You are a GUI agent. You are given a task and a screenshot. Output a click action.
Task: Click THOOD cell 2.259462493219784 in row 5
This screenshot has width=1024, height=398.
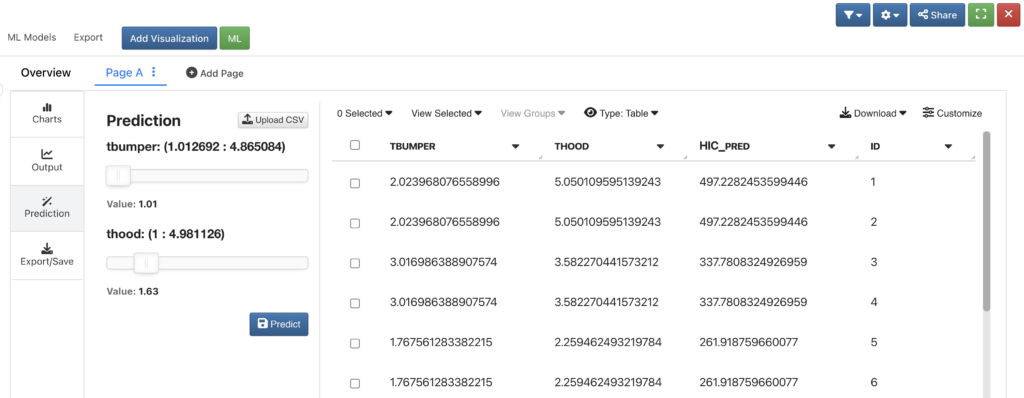608,342
